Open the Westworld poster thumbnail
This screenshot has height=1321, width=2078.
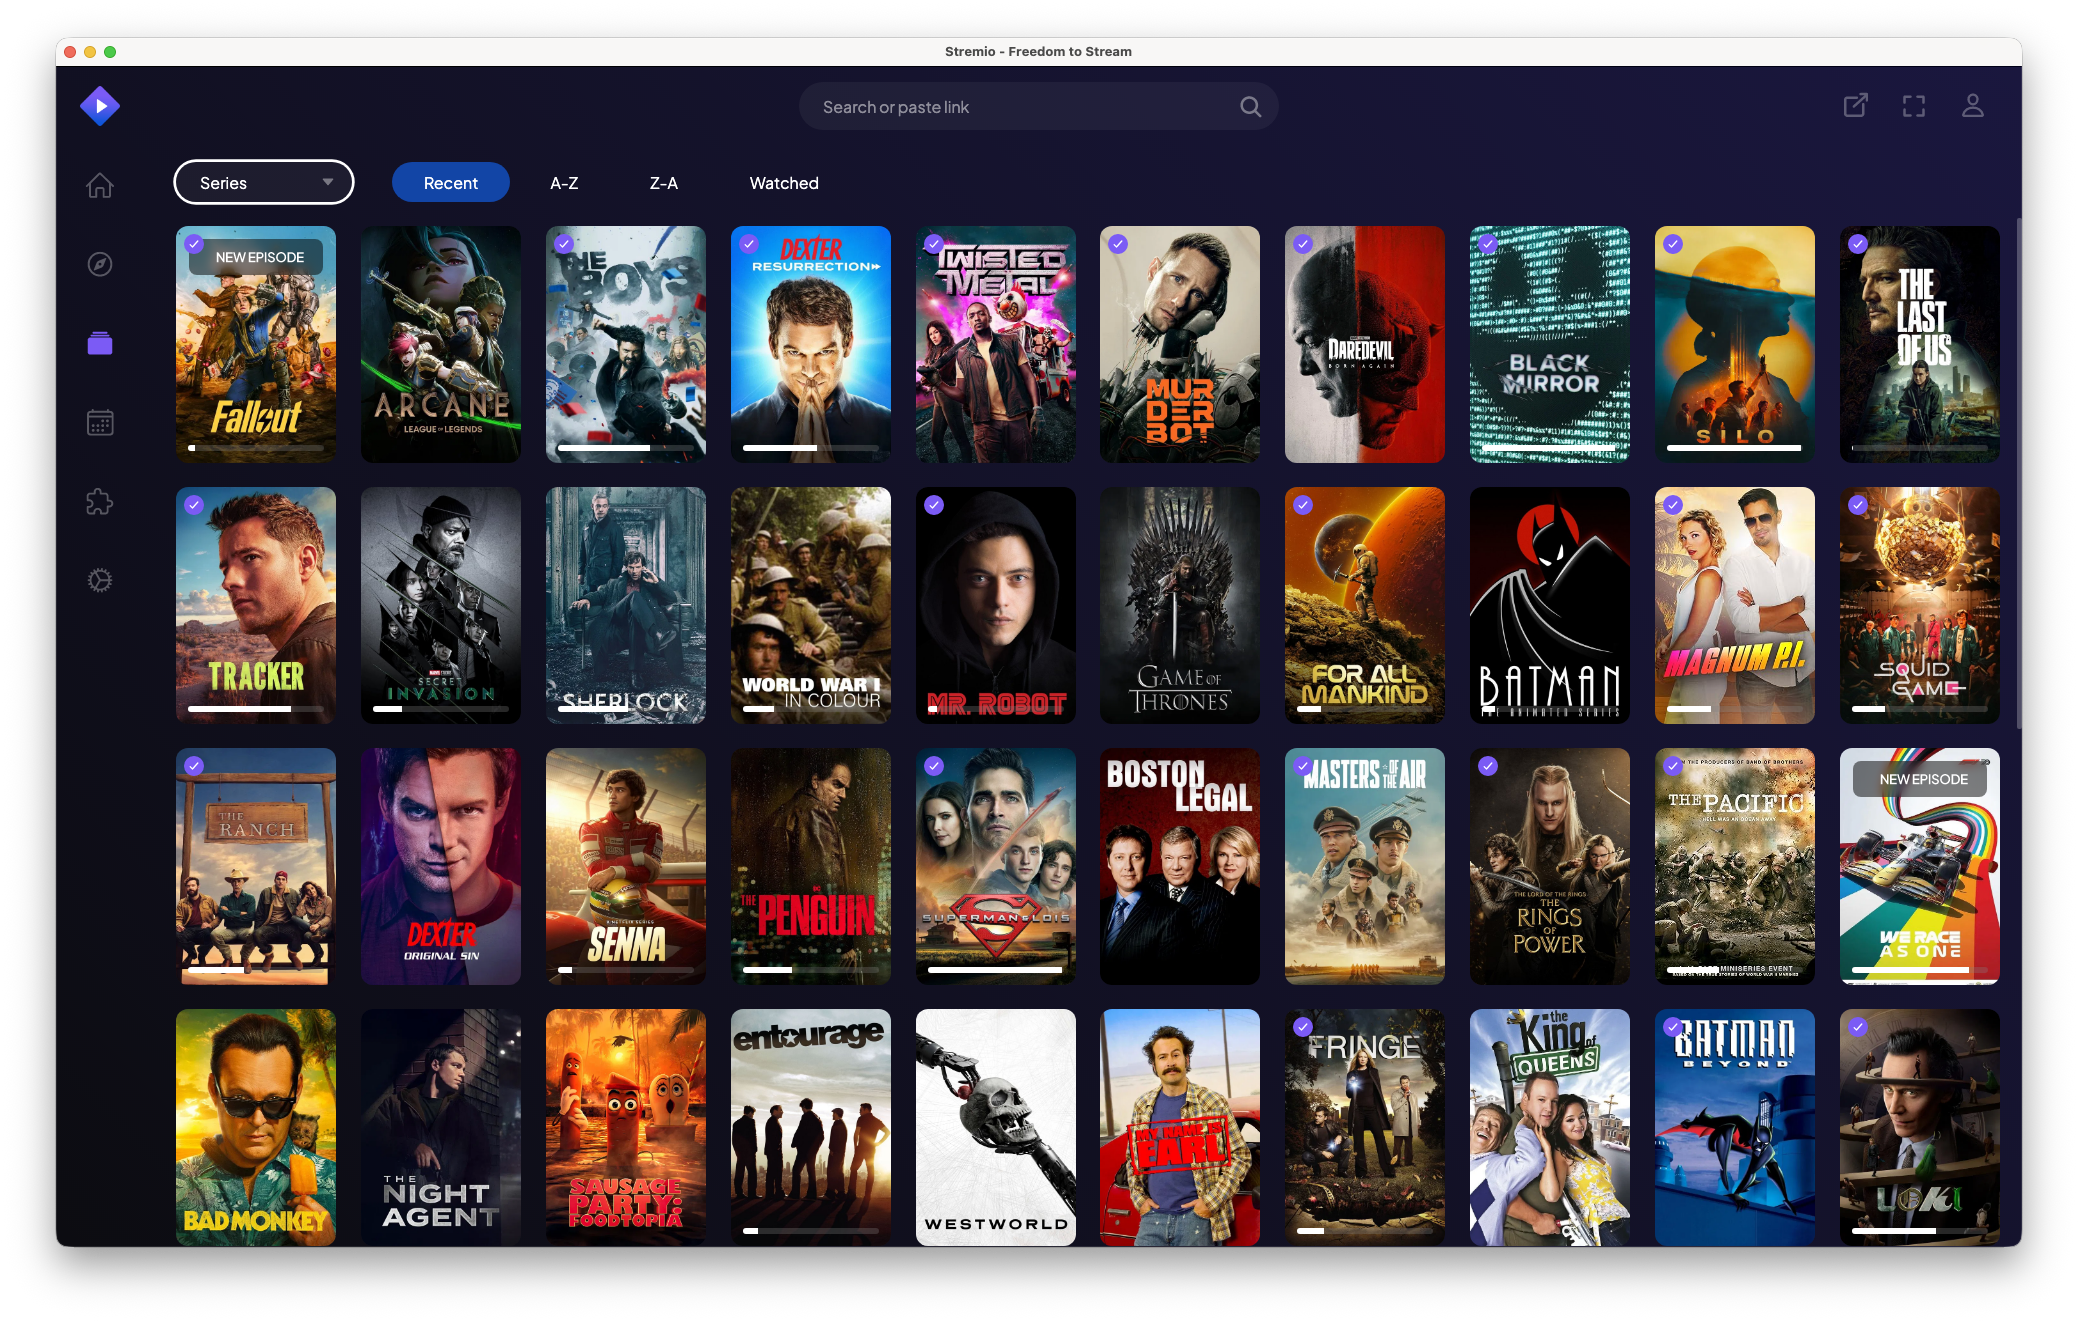(x=996, y=1127)
